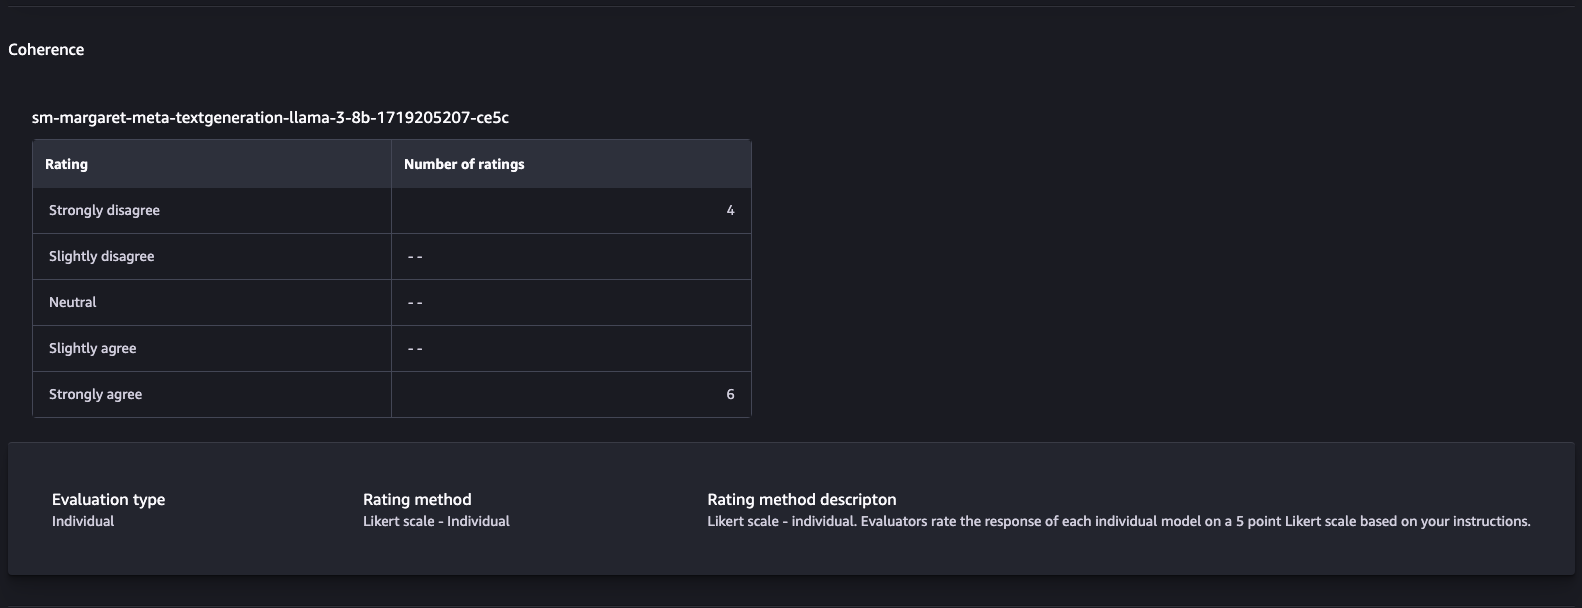Screen dimensions: 1582x608
Task: Click the Evaluation type label
Action: [x=108, y=499]
